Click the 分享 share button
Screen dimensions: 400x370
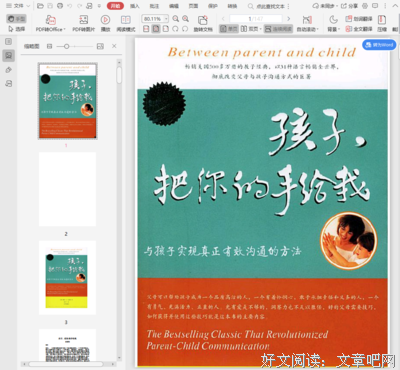pos(349,6)
